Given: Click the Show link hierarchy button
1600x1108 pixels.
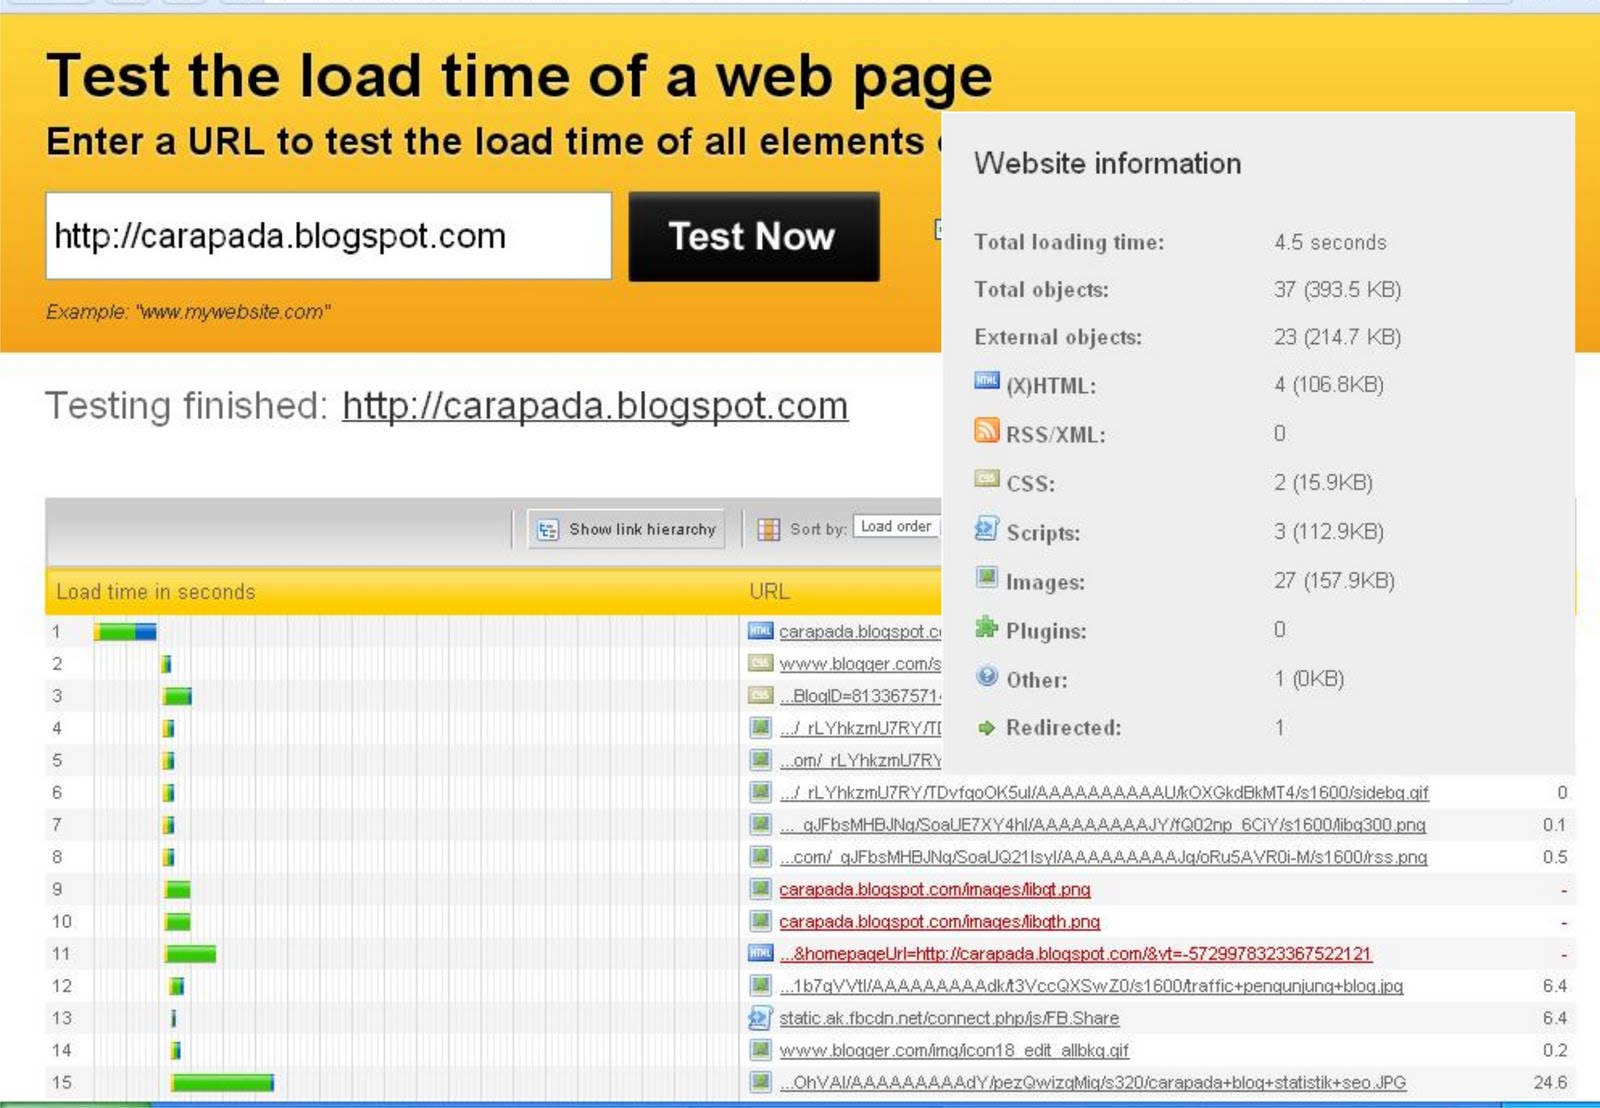Looking at the screenshot, I should point(627,529).
